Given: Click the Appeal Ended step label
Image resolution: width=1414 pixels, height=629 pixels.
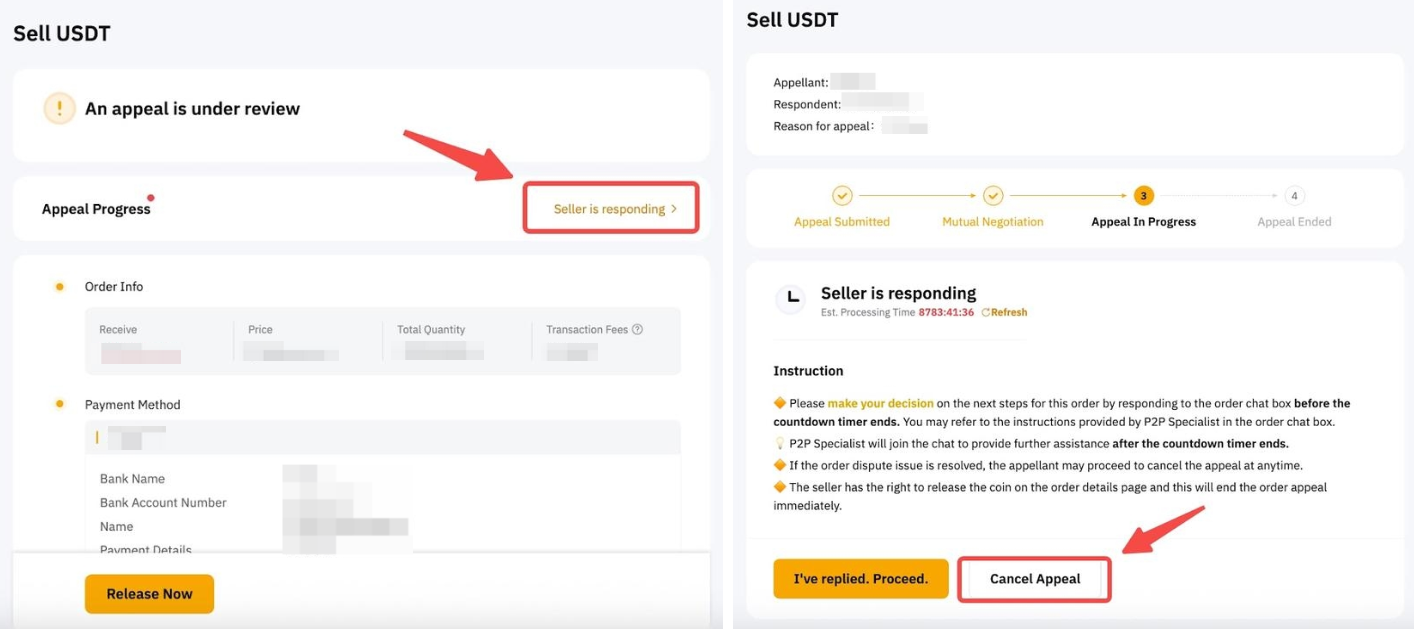Looking at the screenshot, I should [1294, 222].
